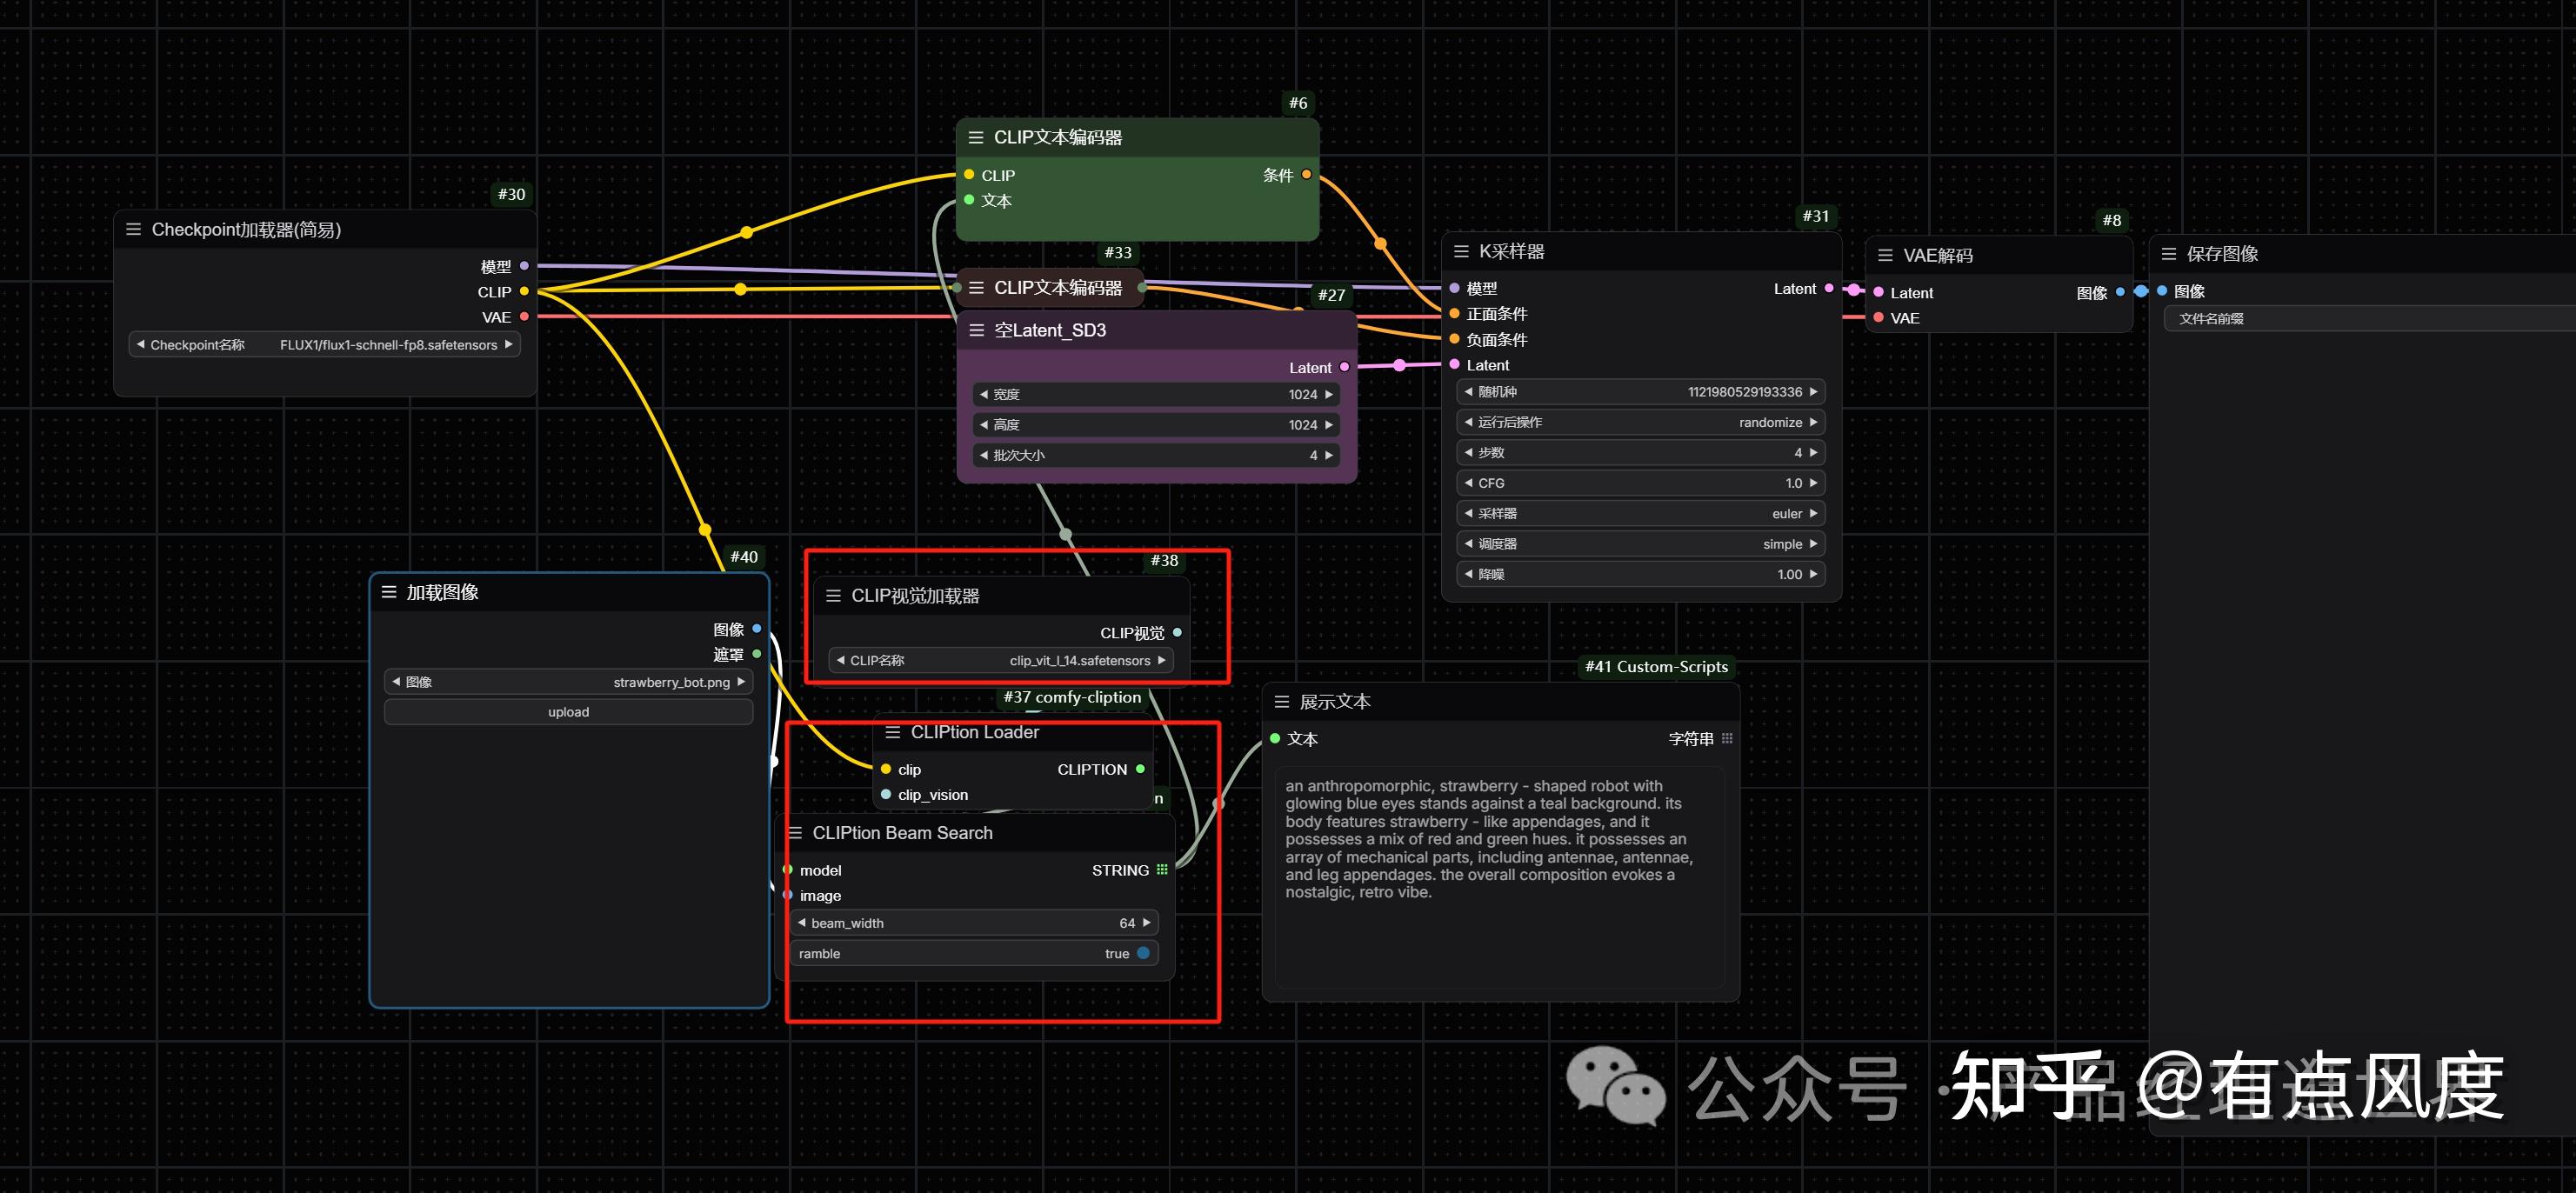
Task: Click the menu icon on the 保存图像 node
Action: click(x=2169, y=254)
